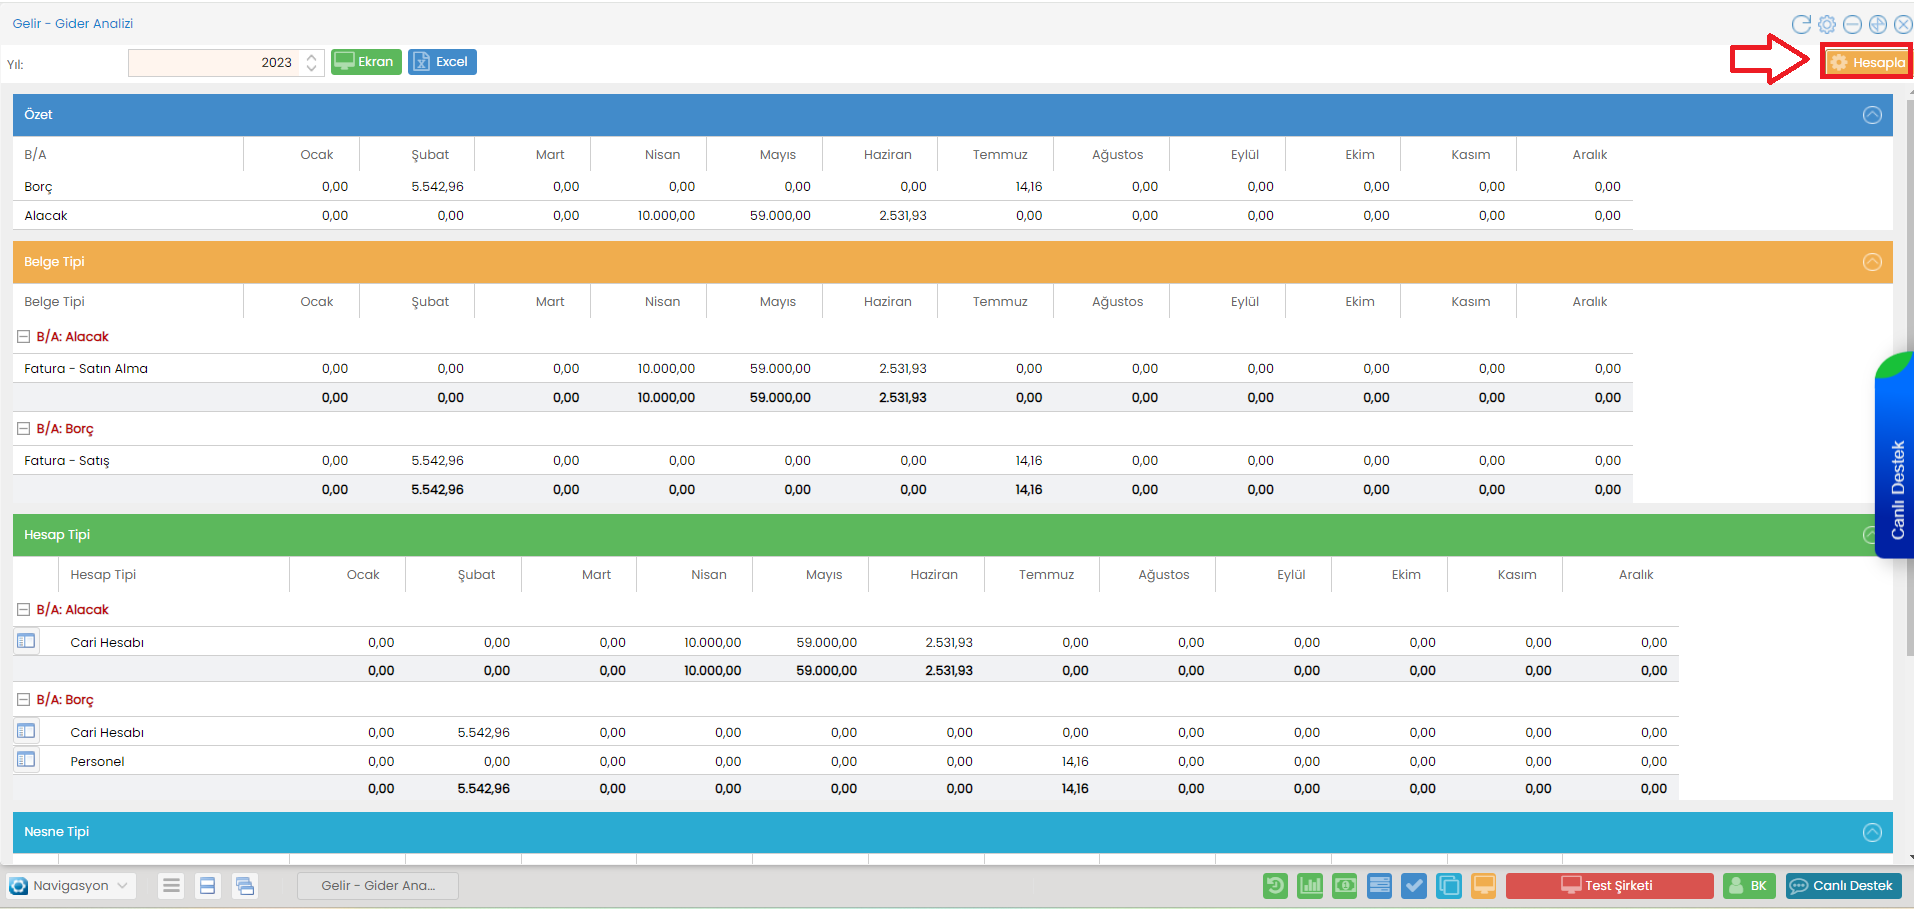The width and height of the screenshot is (1914, 909).
Task: Decrease the year using stepper down arrow
Action: pos(312,68)
